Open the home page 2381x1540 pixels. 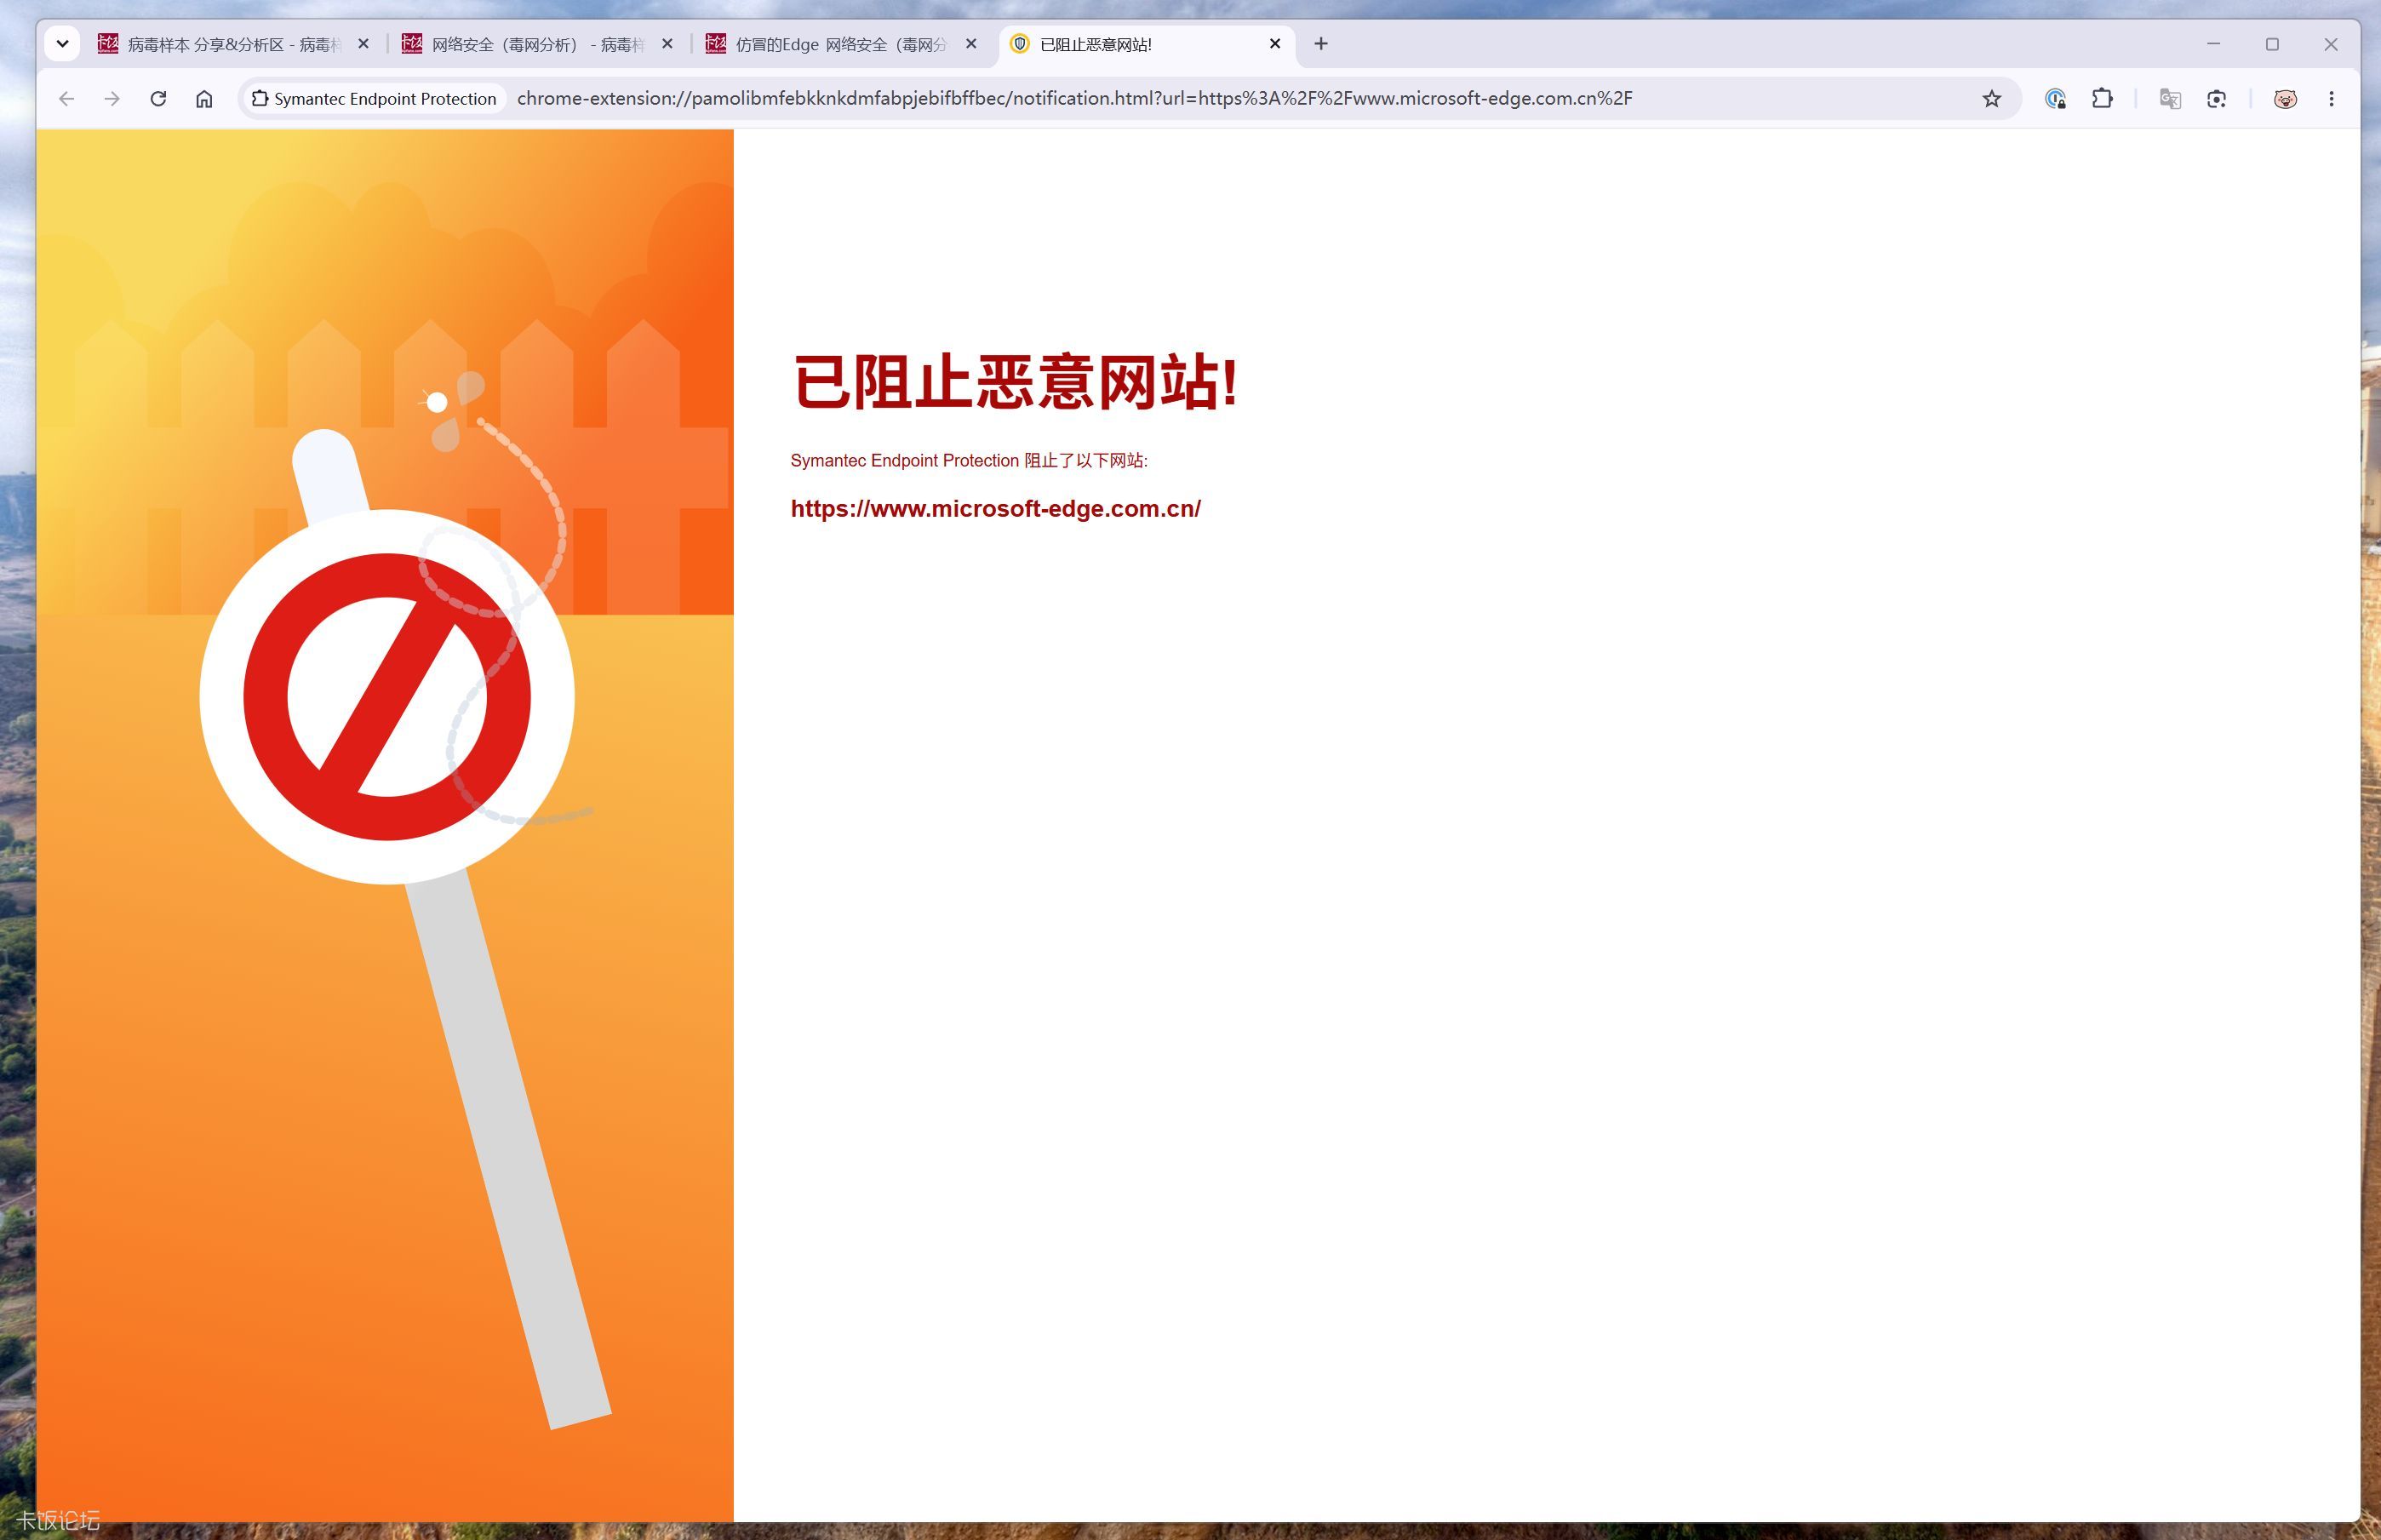click(x=204, y=99)
